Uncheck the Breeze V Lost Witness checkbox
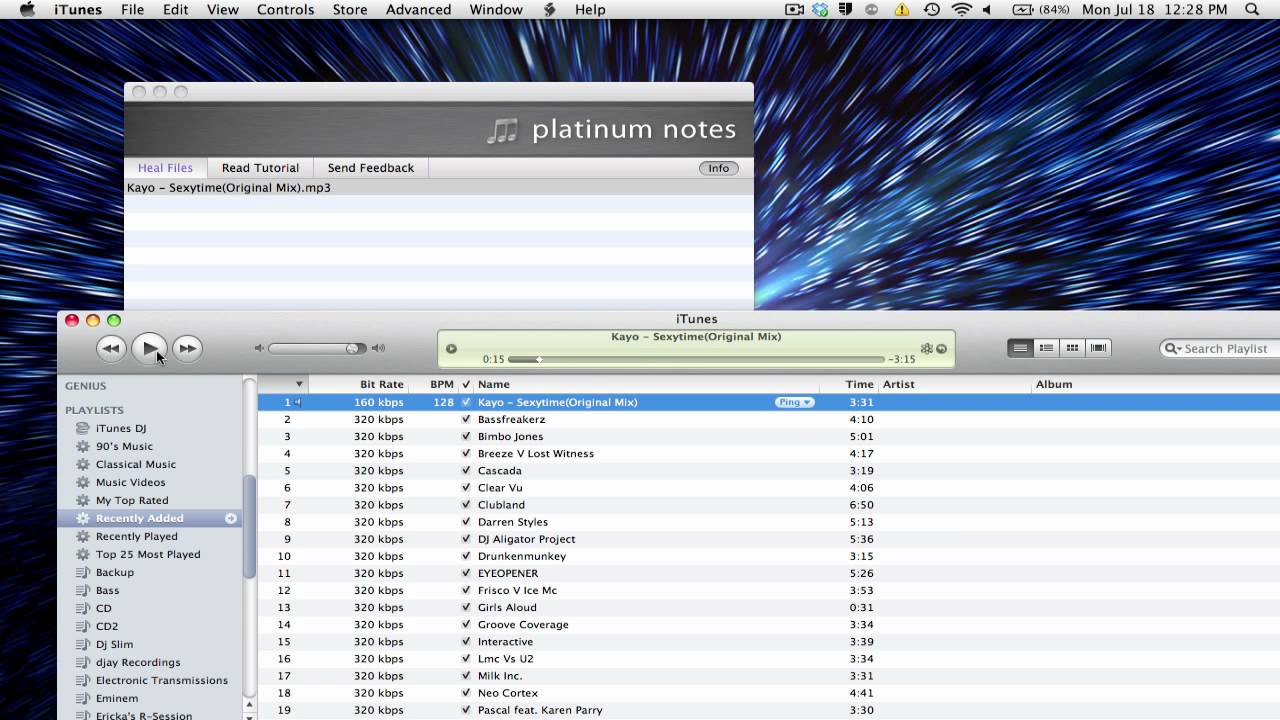 coord(466,453)
